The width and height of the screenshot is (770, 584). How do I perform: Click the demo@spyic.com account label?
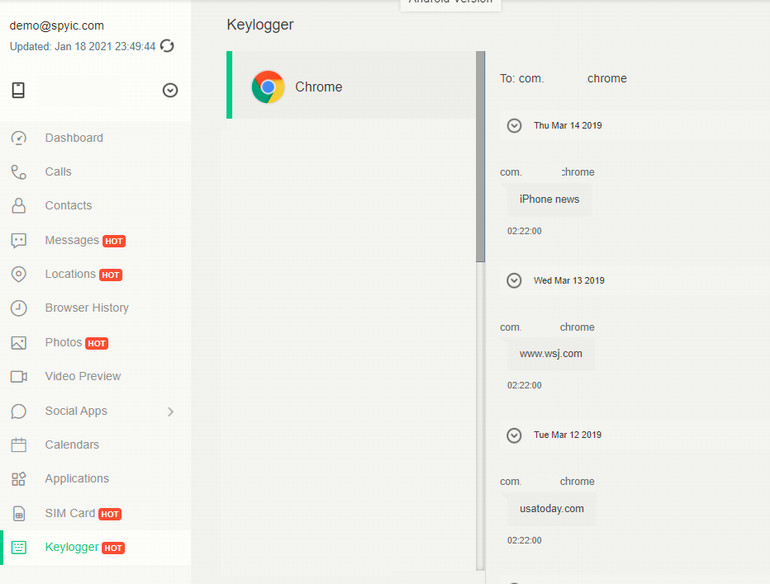[x=56, y=26]
